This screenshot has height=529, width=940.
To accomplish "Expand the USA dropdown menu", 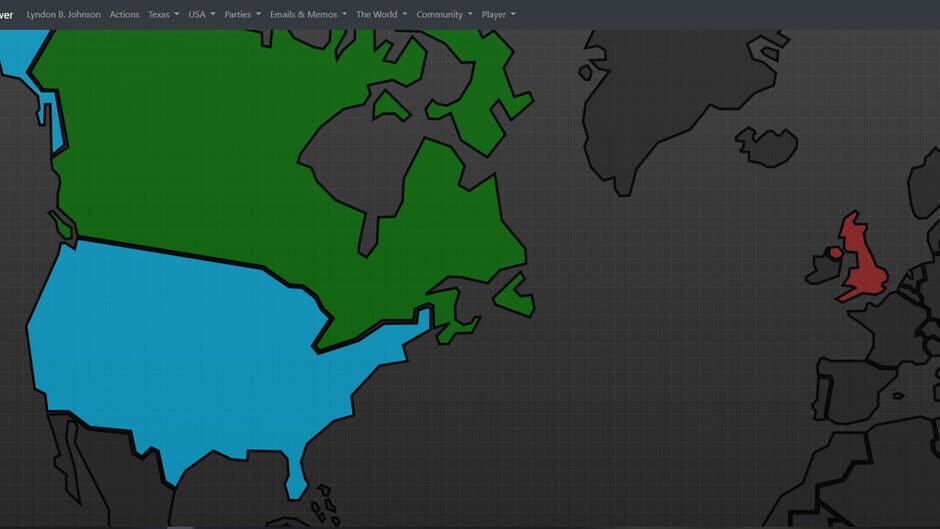I will (201, 14).
